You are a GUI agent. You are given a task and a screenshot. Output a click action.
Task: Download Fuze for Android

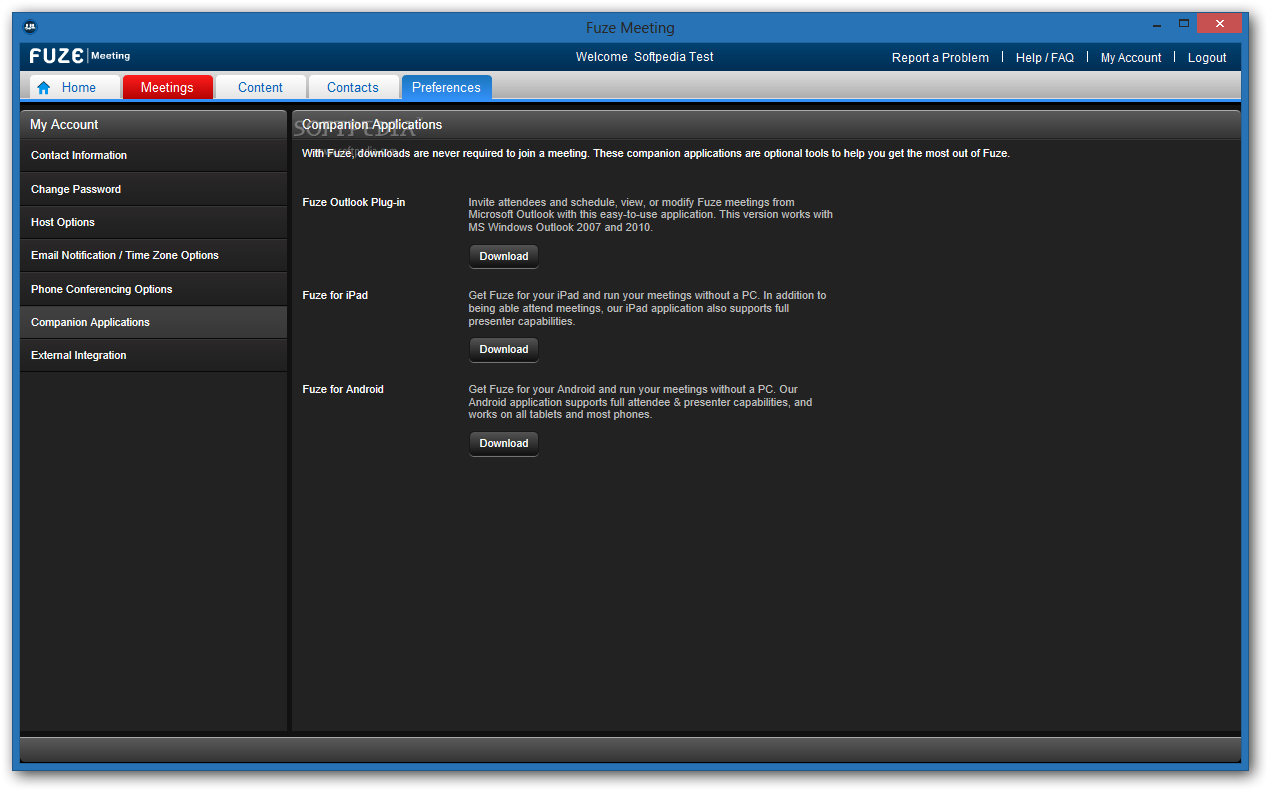coord(504,443)
